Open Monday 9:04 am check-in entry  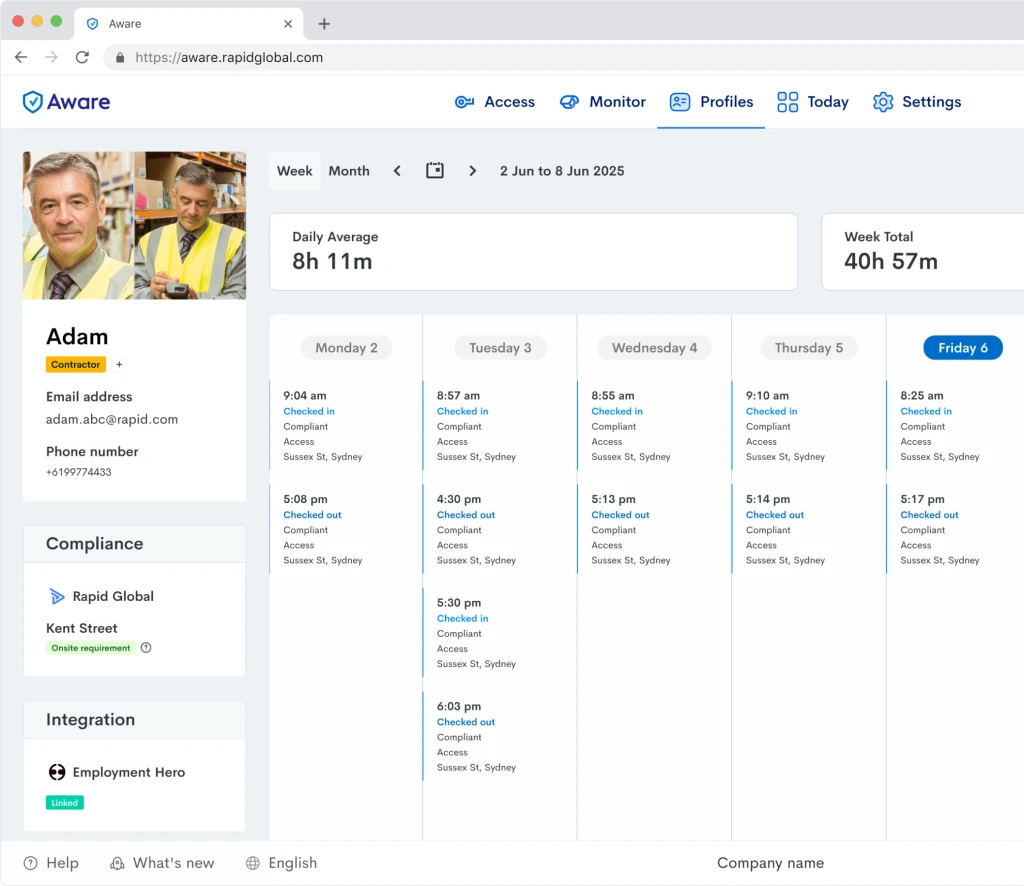coord(345,426)
